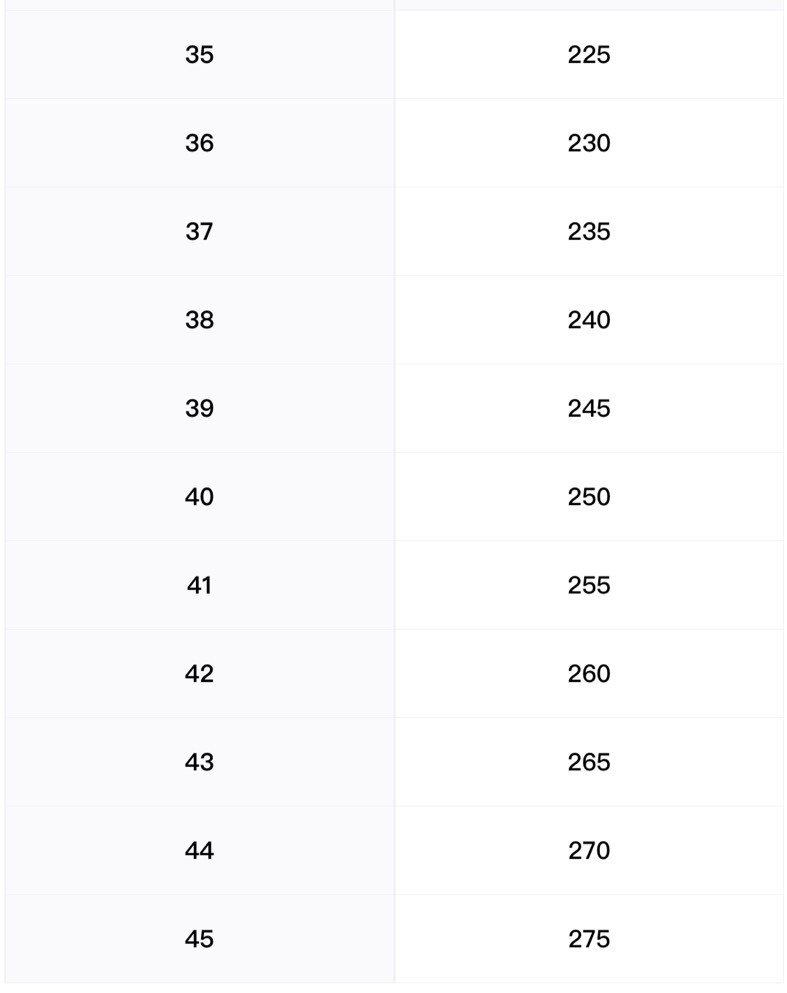Click the 240 value cell

point(588,320)
